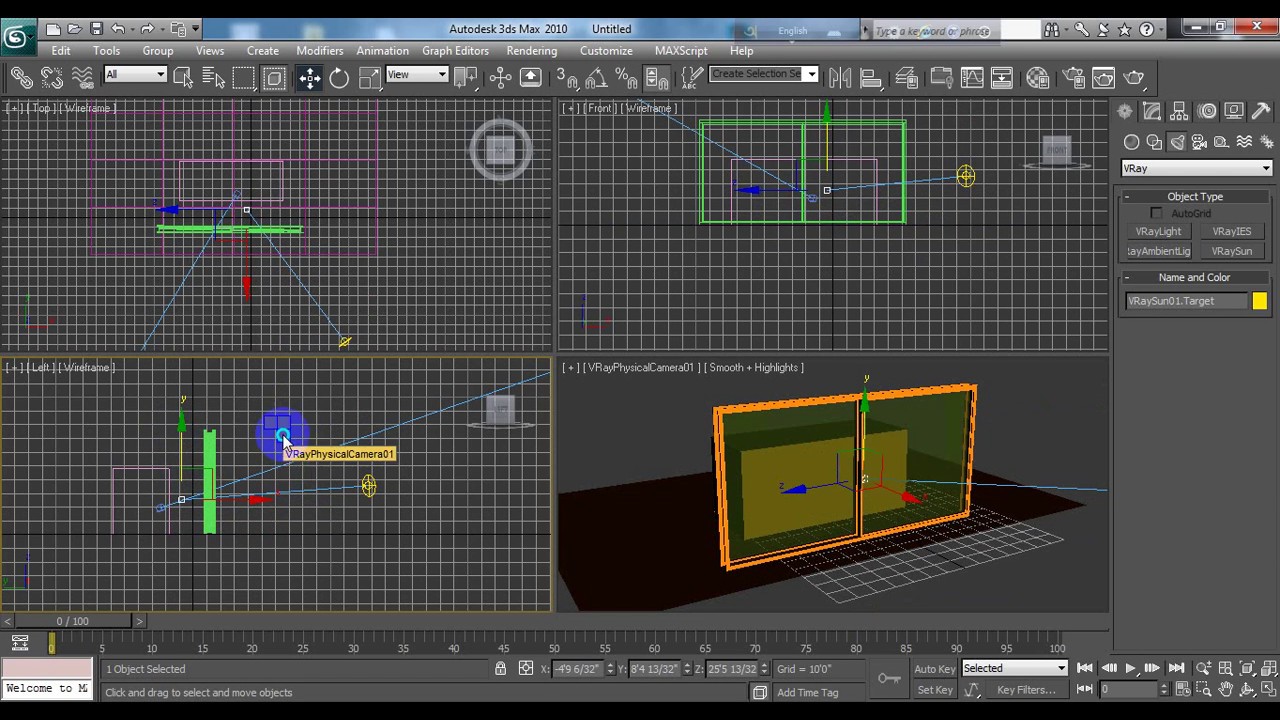Image resolution: width=1280 pixels, height=720 pixels.
Task: Open the MAXScript menu
Action: pyautogui.click(x=681, y=50)
